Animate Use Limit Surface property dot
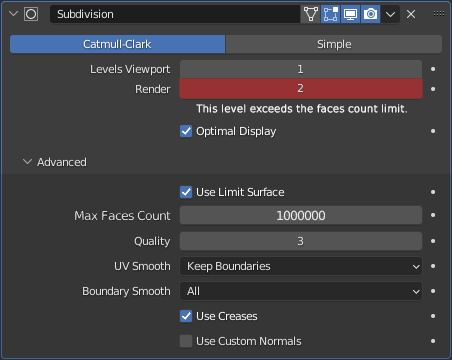The image size is (452, 360). click(x=433, y=192)
